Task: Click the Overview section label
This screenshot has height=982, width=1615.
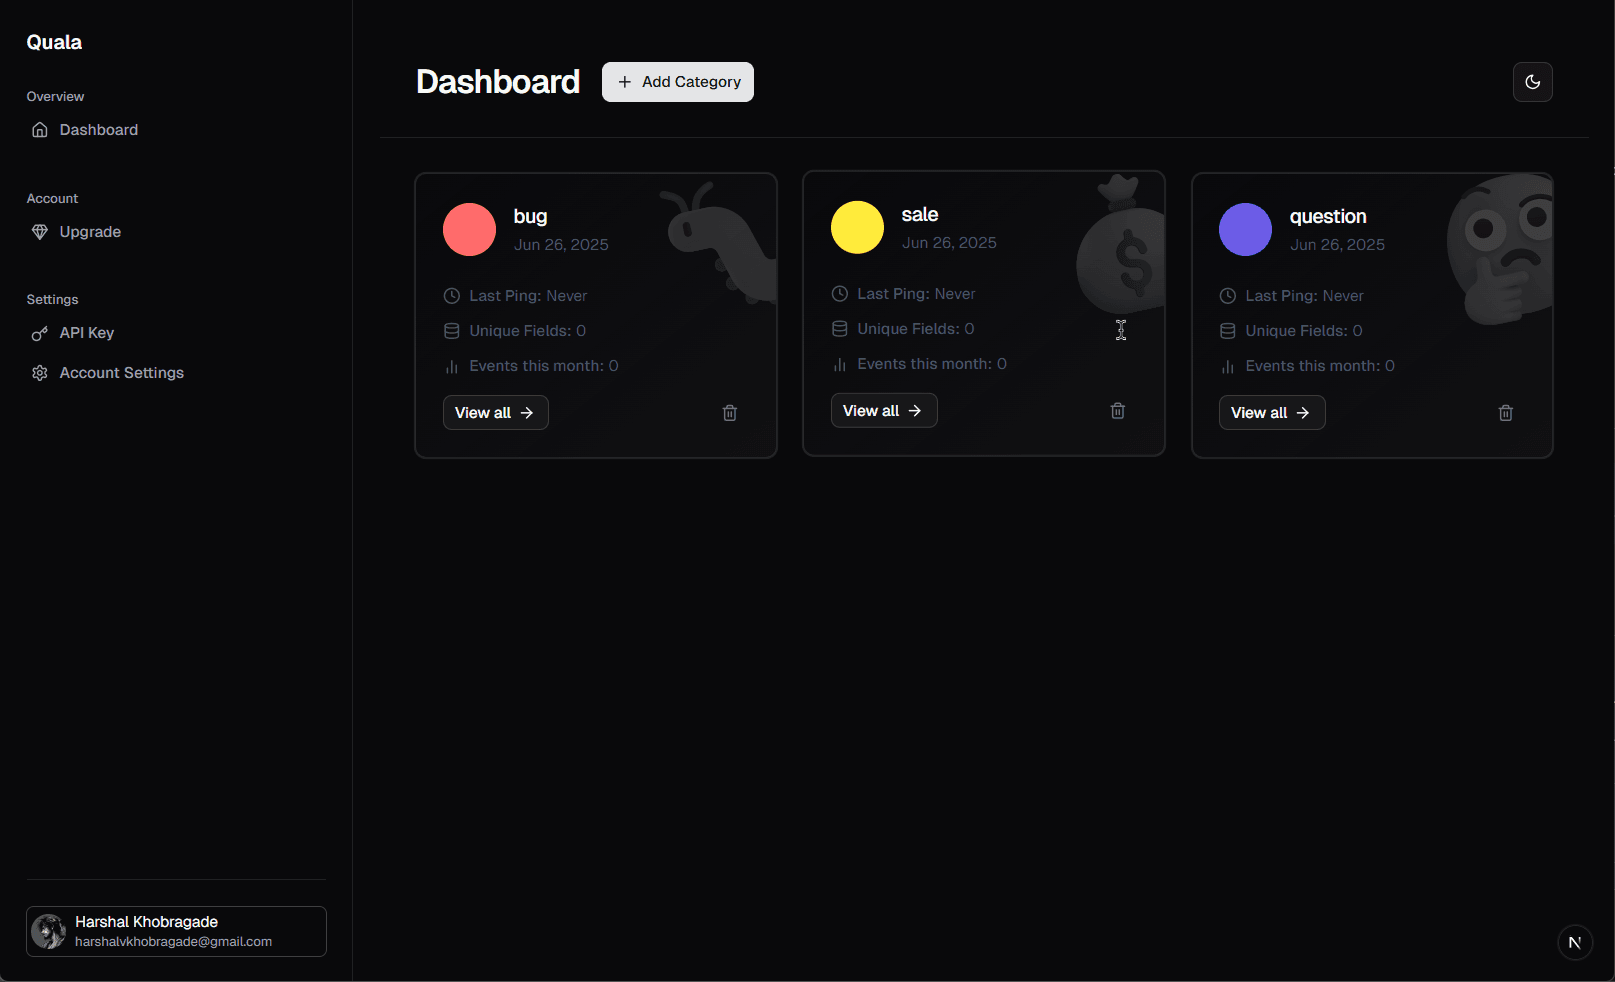Action: pos(55,97)
